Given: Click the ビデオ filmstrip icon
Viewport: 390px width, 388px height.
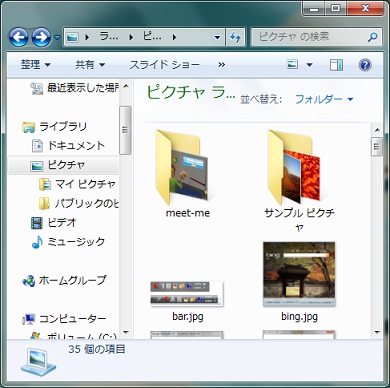Looking at the screenshot, I should [x=37, y=223].
